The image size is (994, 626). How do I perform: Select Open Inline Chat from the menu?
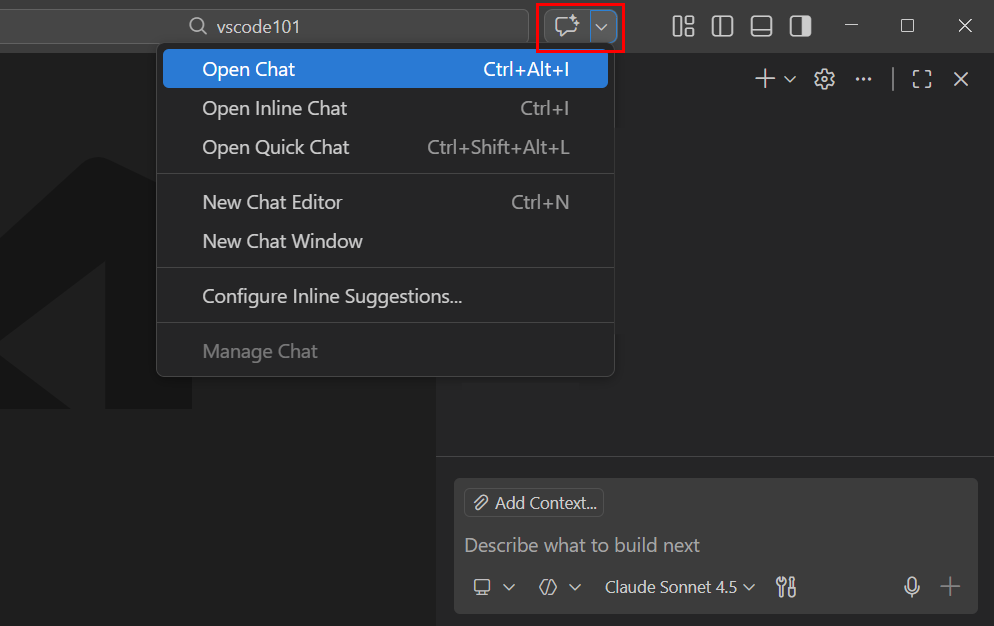pos(274,108)
